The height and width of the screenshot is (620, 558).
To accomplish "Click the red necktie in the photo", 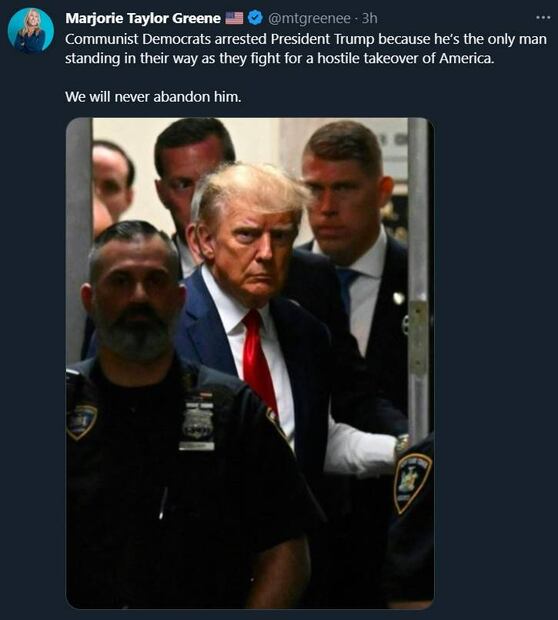I will tap(259, 360).
